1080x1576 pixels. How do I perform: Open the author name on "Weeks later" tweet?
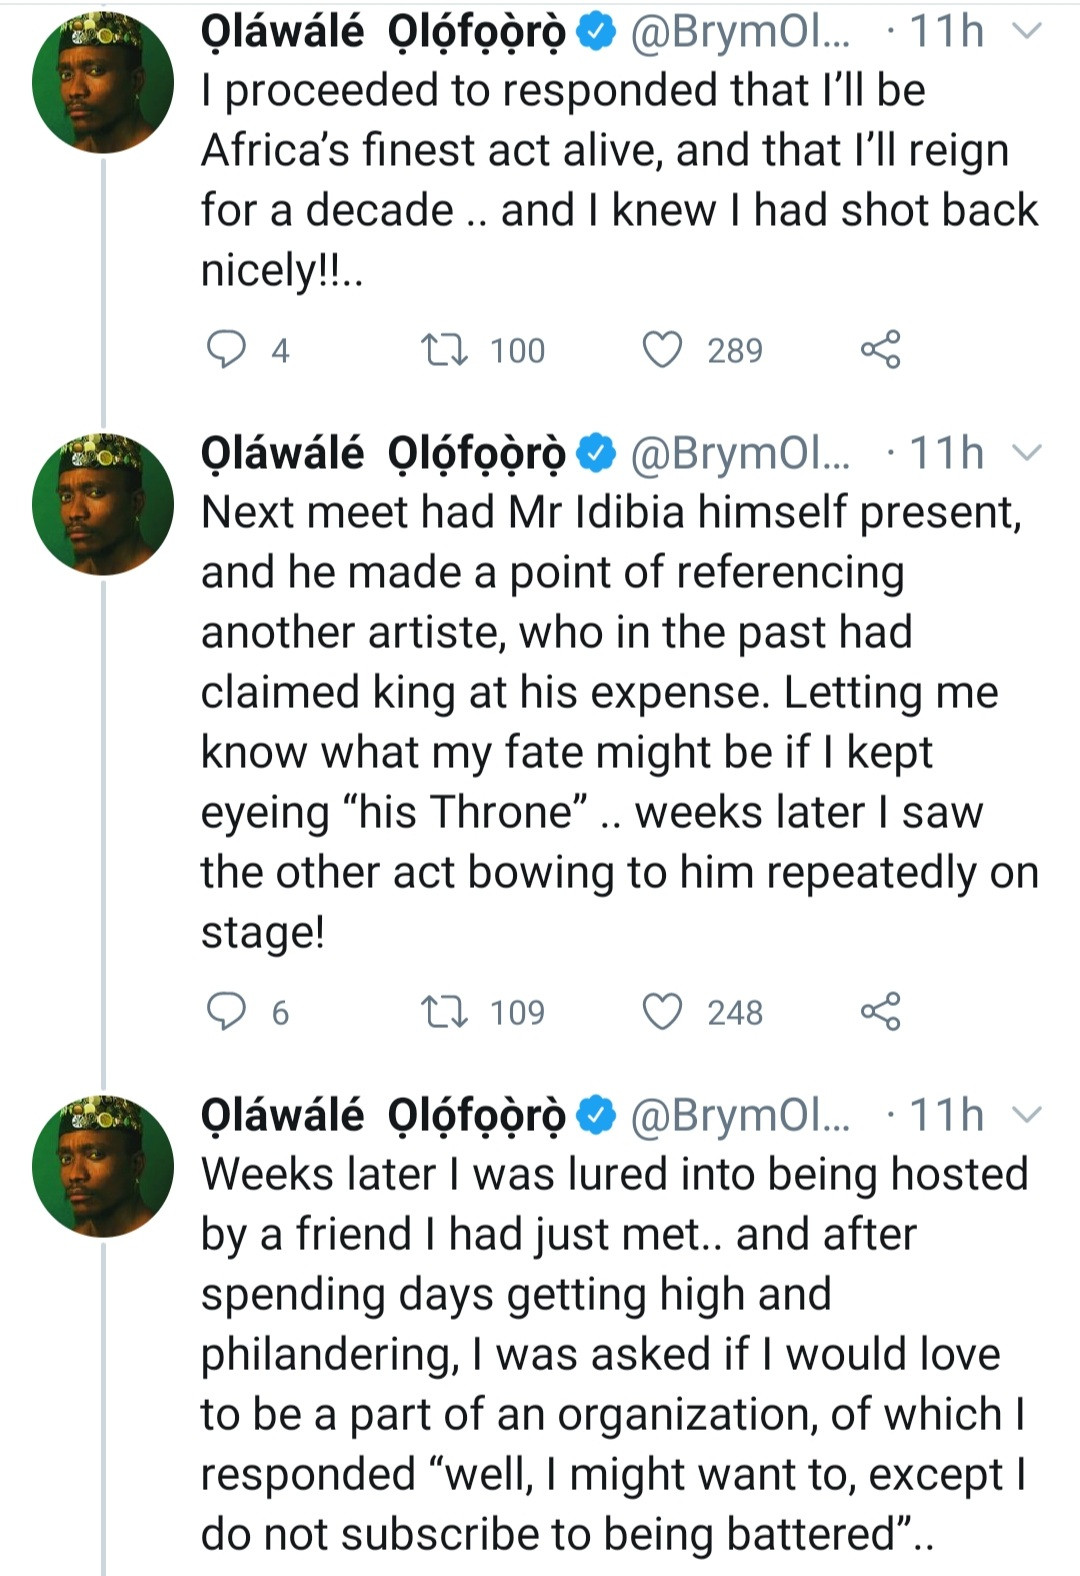click(x=383, y=1115)
